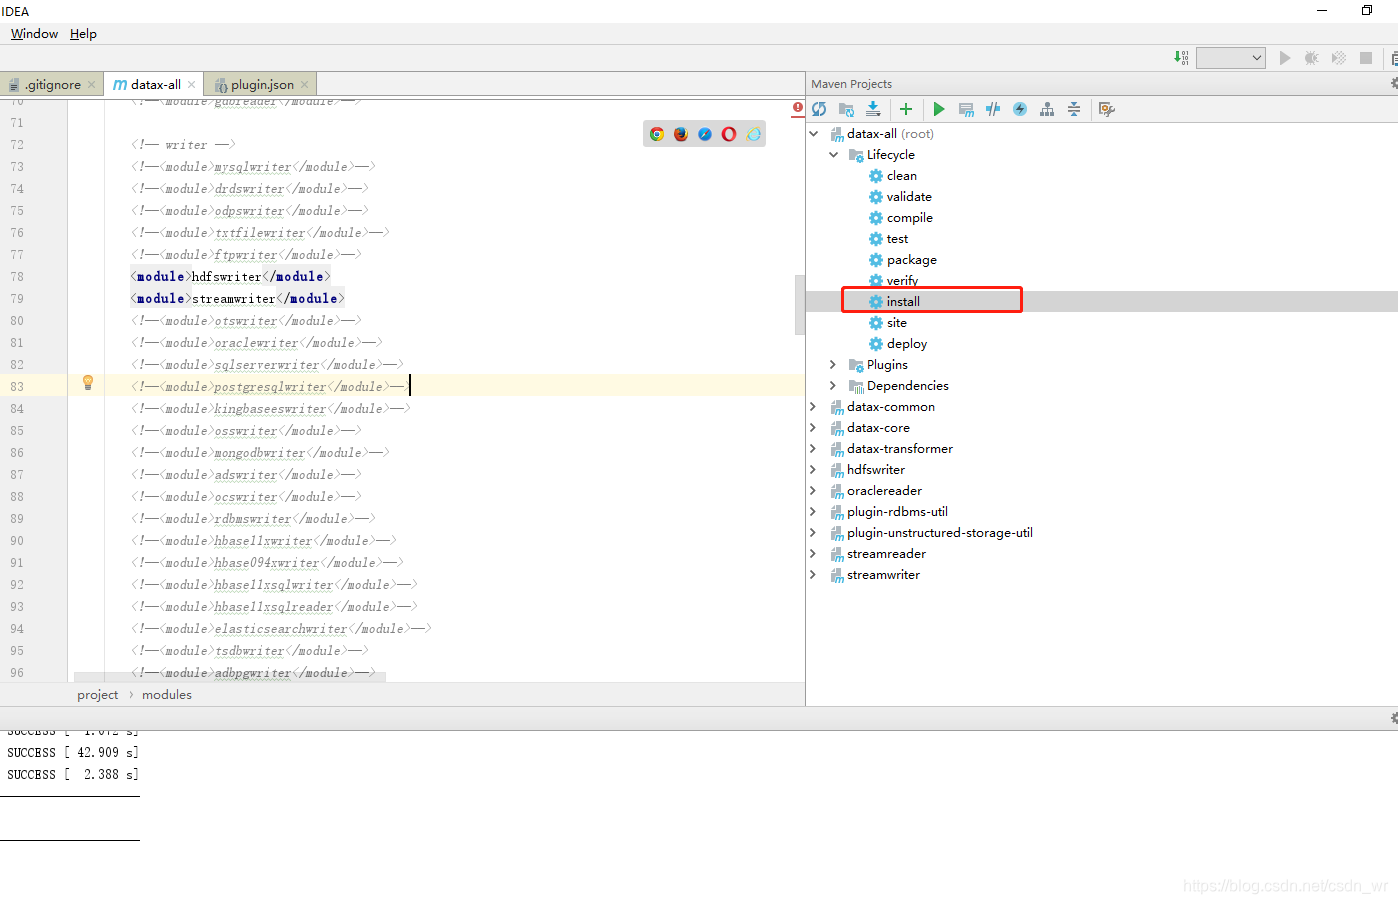Run Maven build green arrow
The width and height of the screenshot is (1398, 904).
point(939,109)
